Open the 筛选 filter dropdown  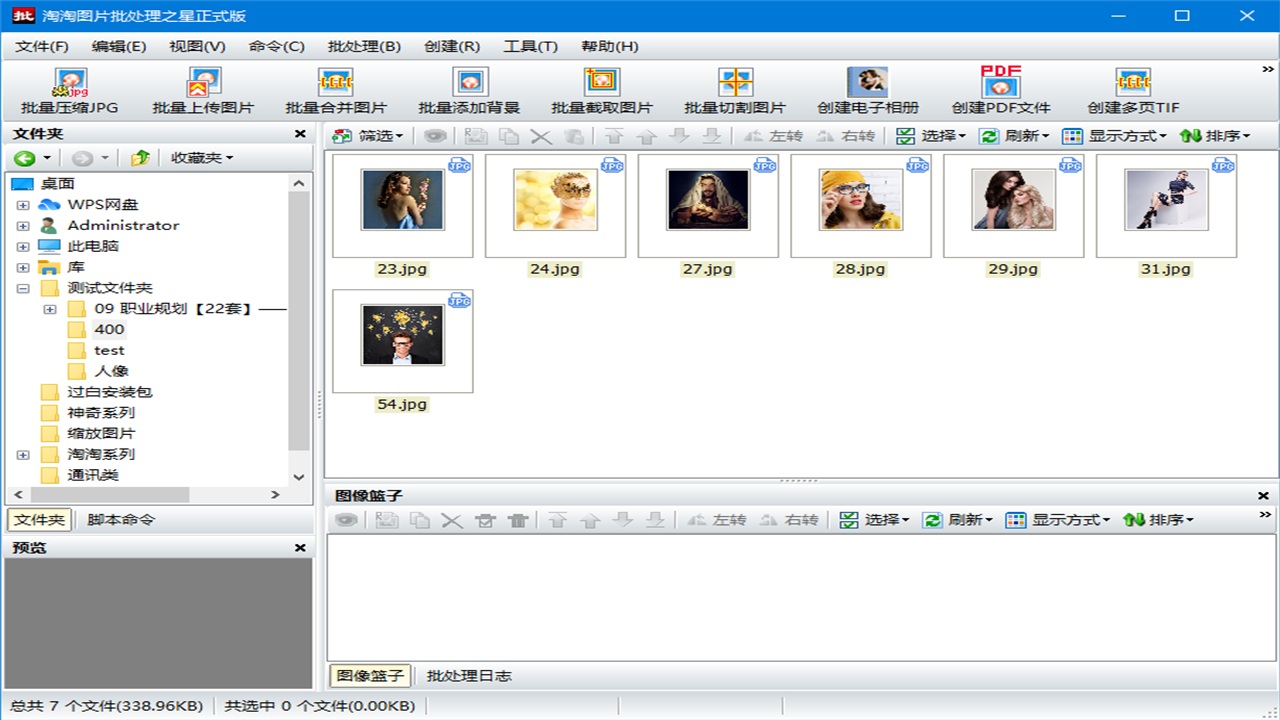[368, 136]
